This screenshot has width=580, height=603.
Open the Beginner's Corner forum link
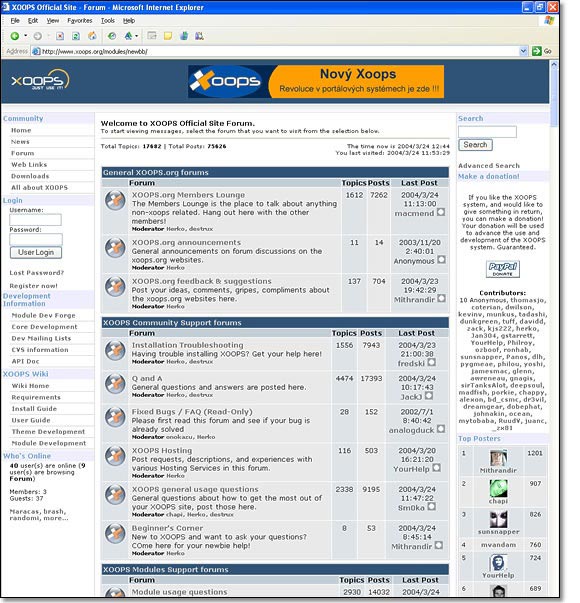click(x=167, y=528)
